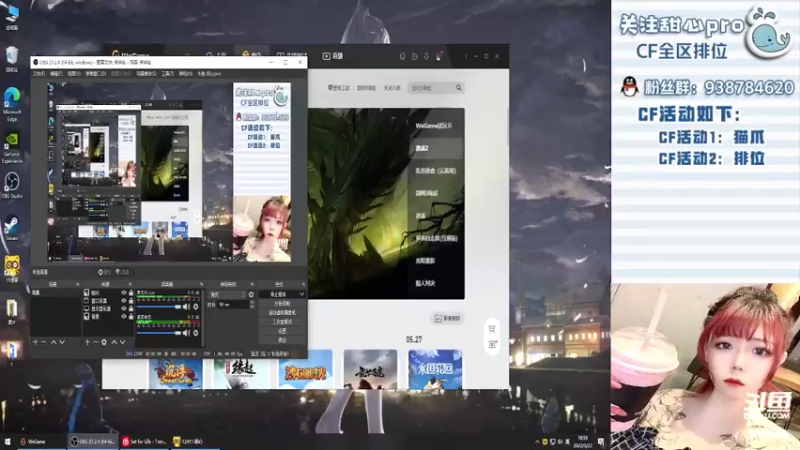Open WeGame window more-options menu icon
This screenshot has width=800, height=450.
[466, 56]
